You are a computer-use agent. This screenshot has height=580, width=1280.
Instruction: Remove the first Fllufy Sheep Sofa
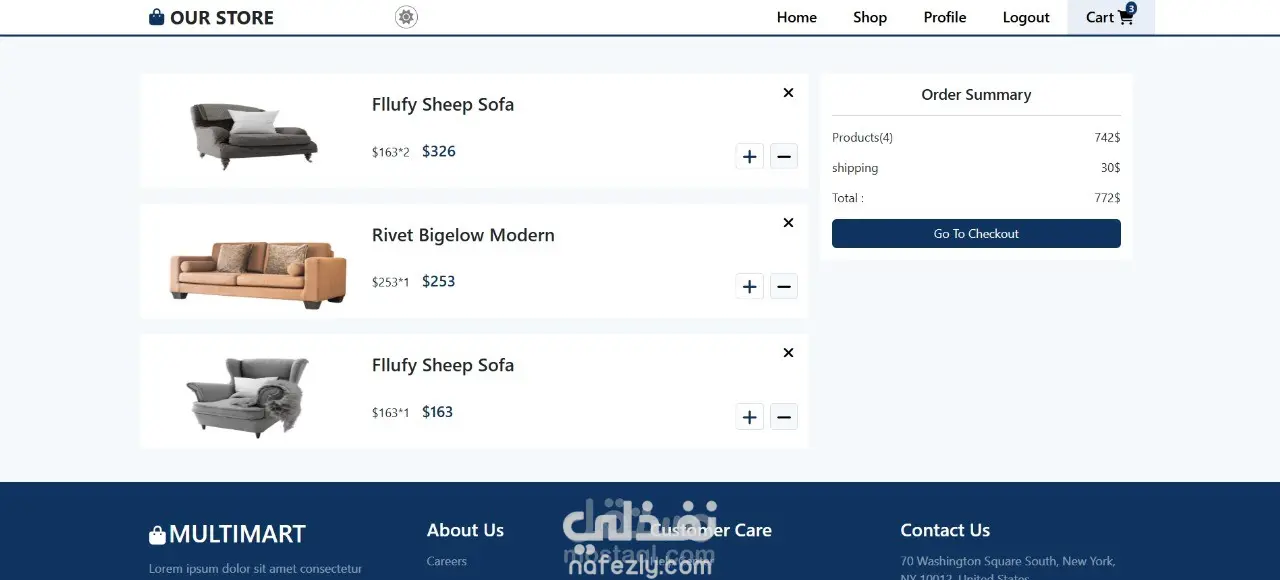(x=788, y=93)
